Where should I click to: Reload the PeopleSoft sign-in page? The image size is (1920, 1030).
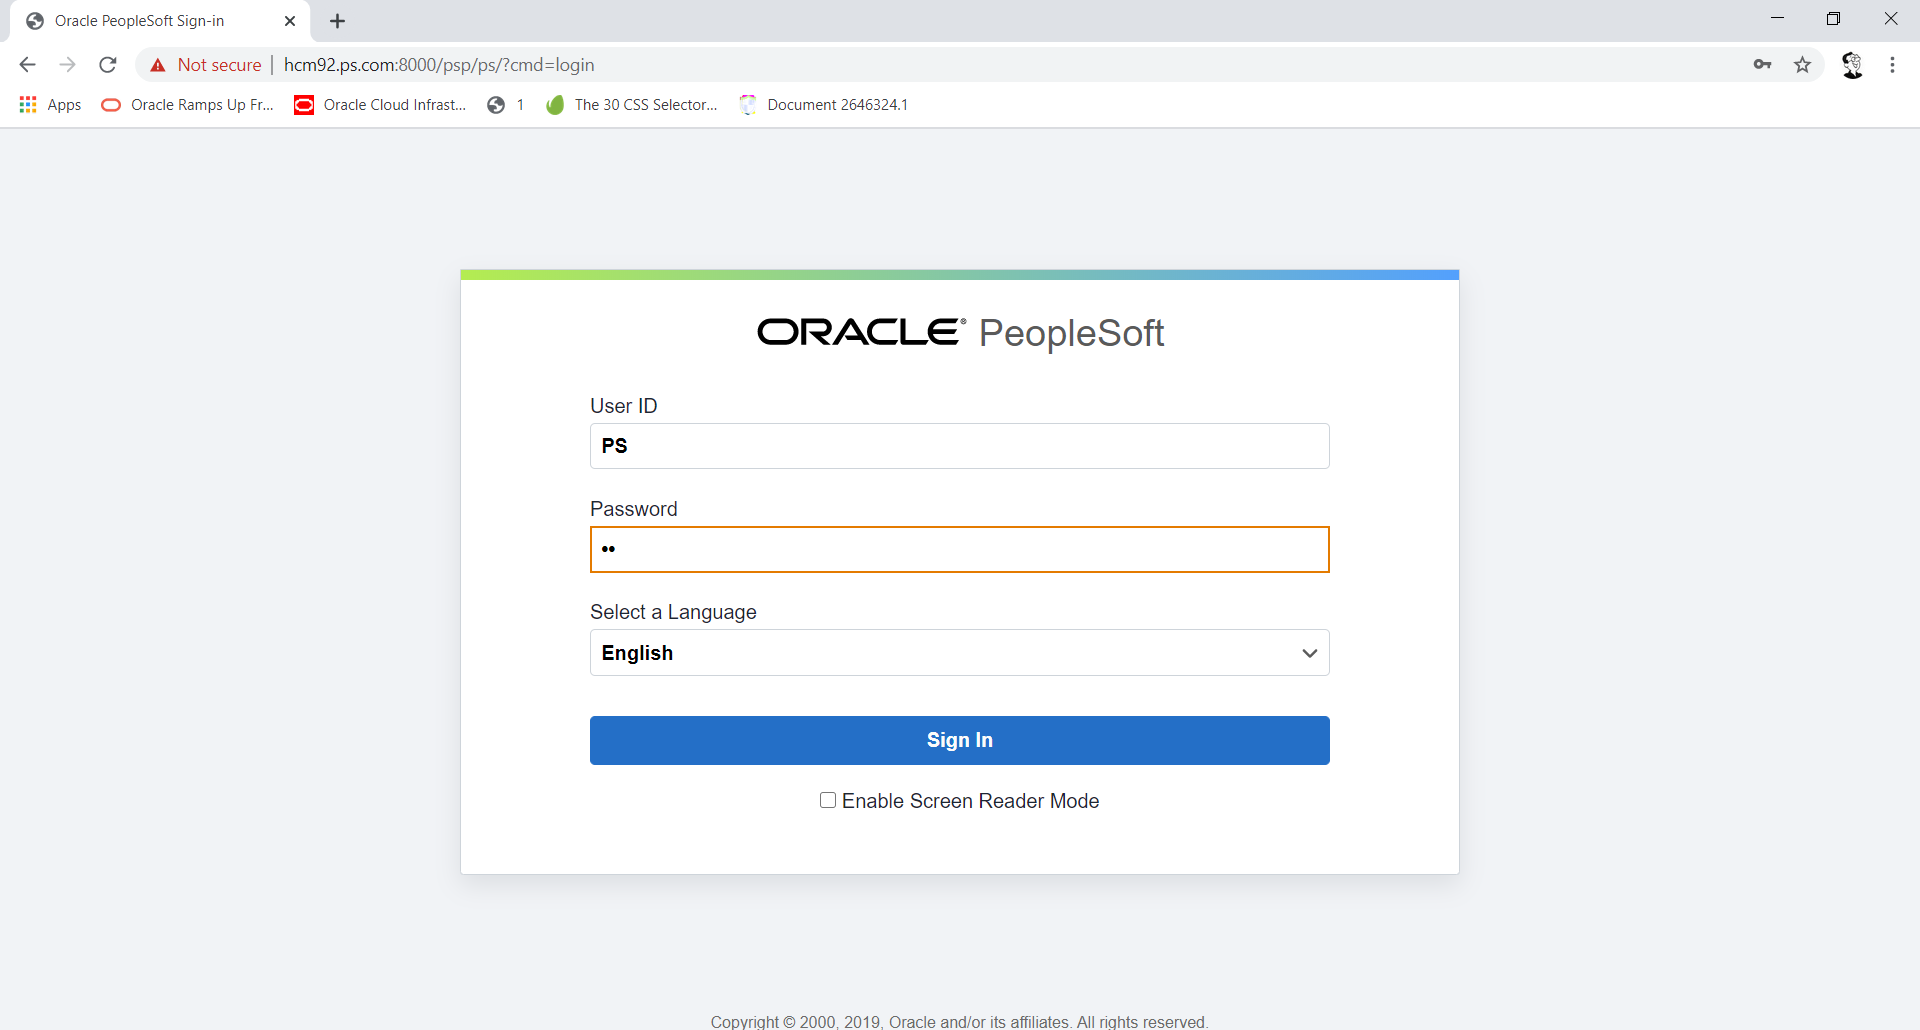point(108,65)
